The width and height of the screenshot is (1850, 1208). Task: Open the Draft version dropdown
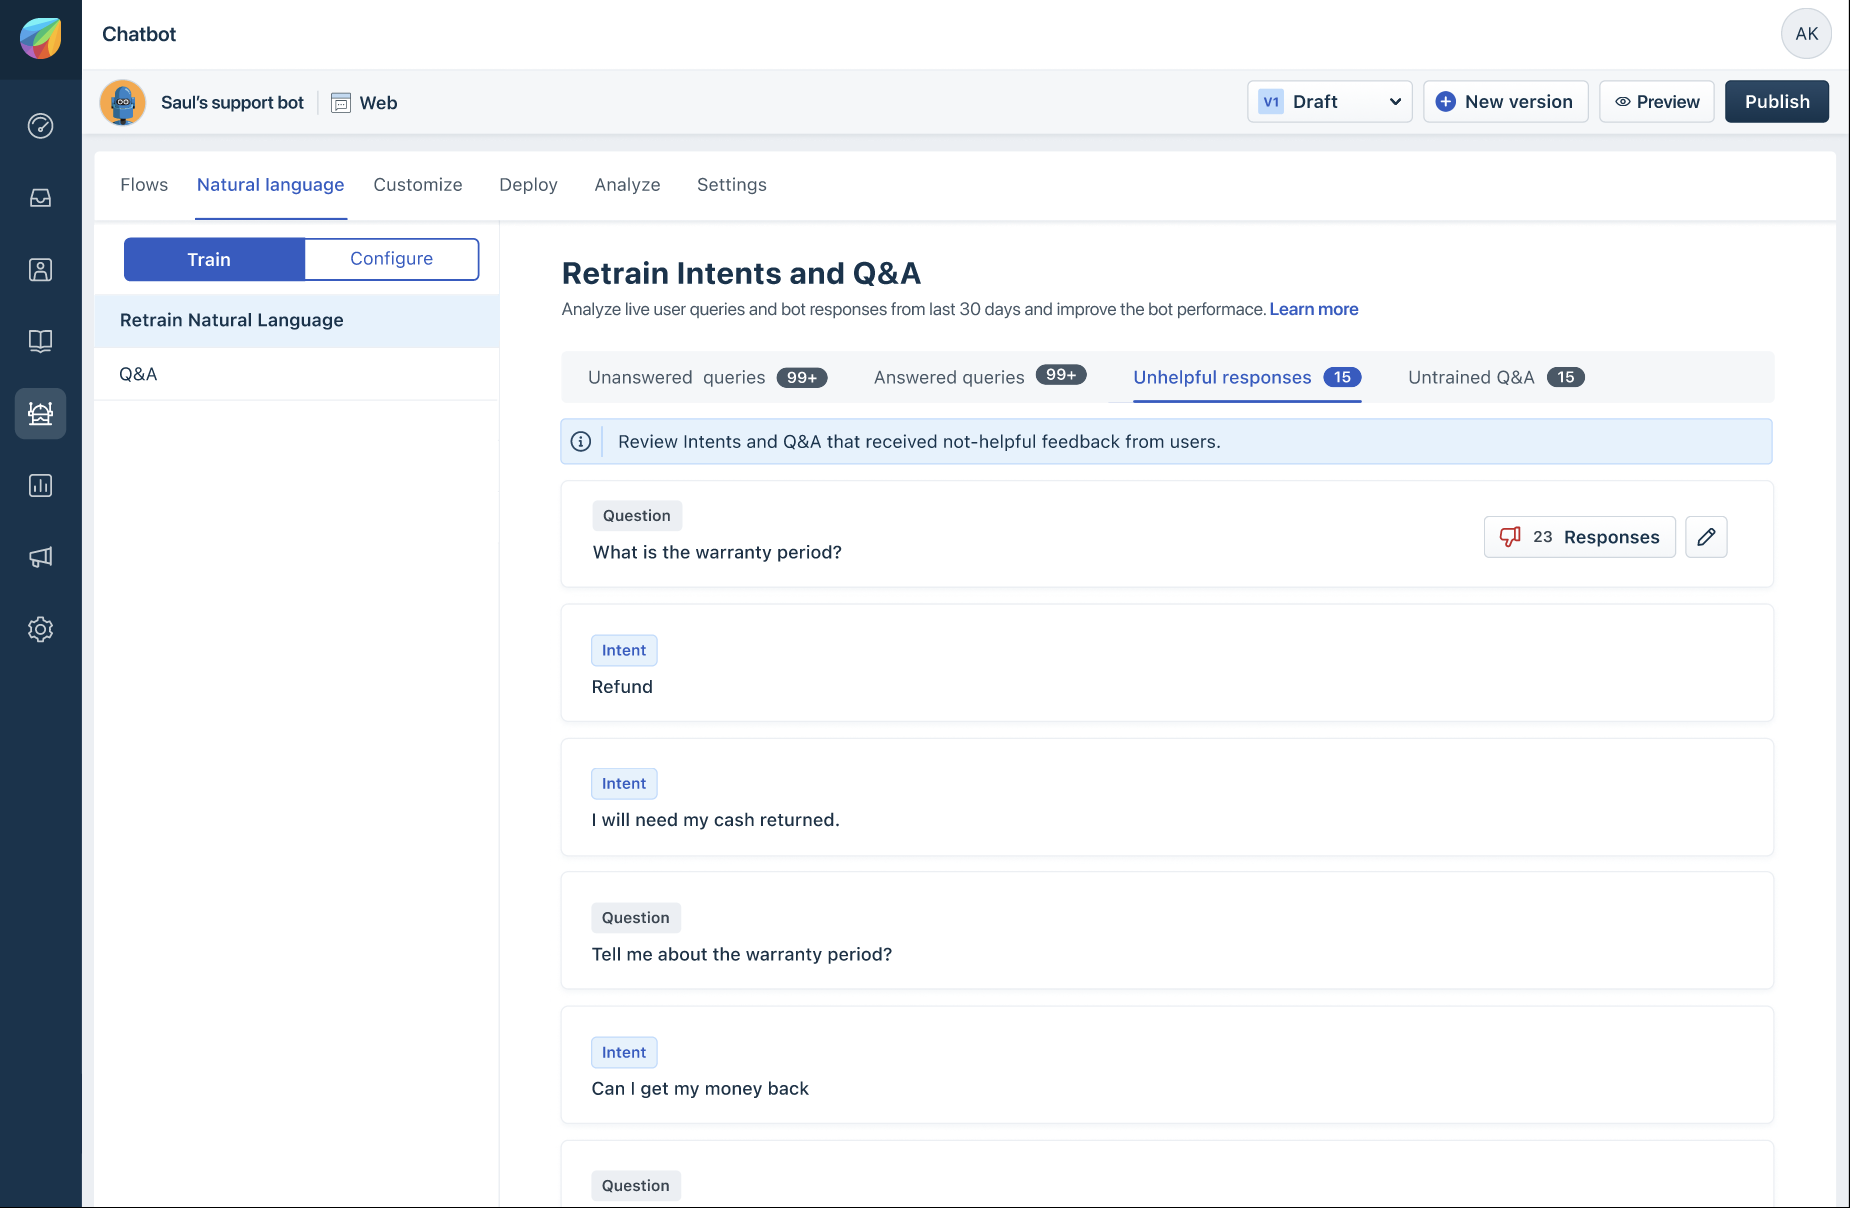pyautogui.click(x=1330, y=102)
